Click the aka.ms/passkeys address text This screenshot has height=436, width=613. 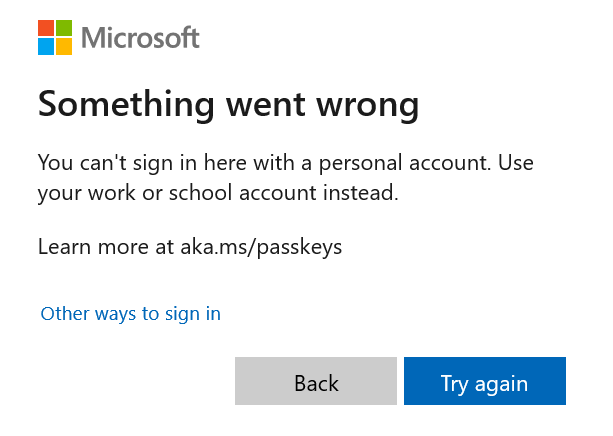tap(261, 247)
